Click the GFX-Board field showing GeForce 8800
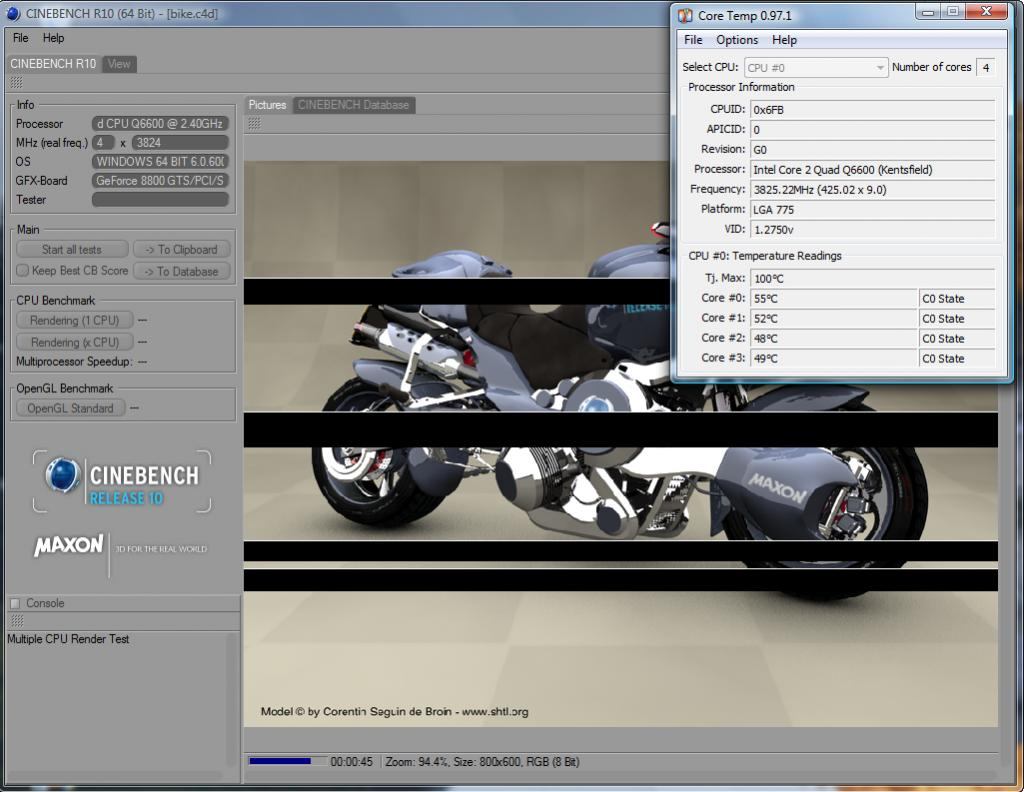 (x=160, y=180)
